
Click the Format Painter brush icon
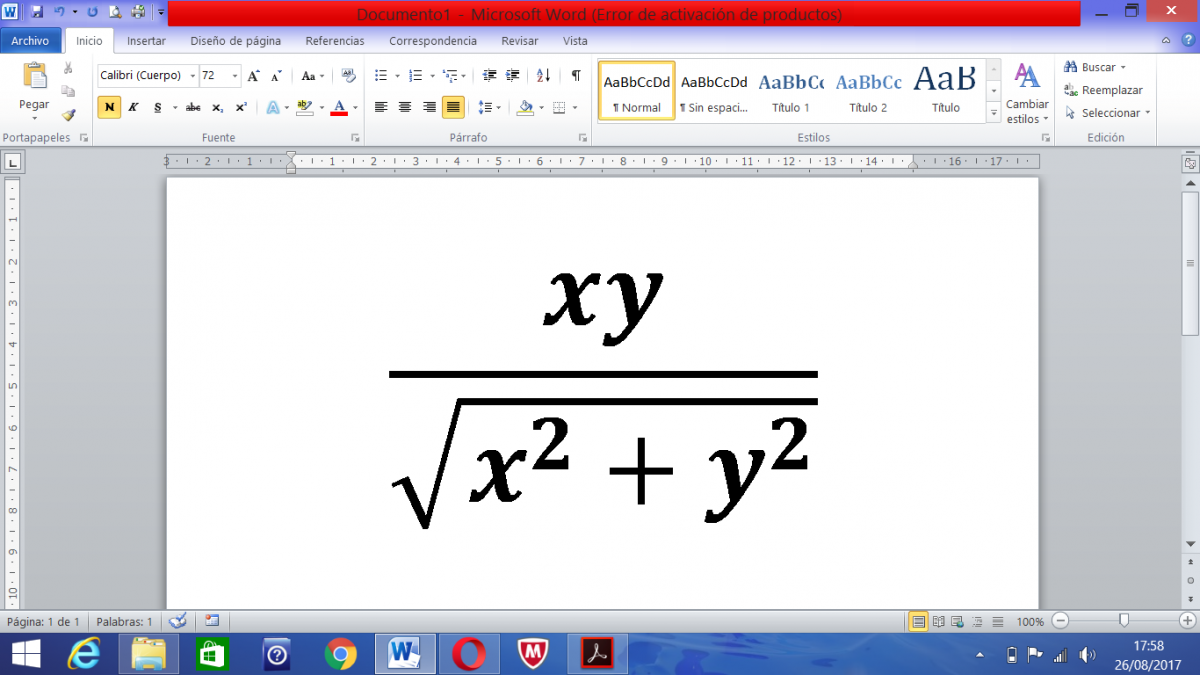pos(68,114)
